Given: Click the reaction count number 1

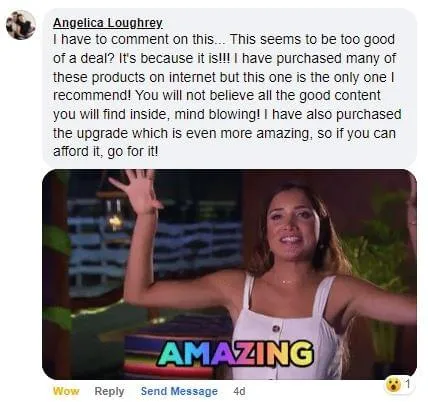Looking at the screenshot, I should tap(407, 385).
